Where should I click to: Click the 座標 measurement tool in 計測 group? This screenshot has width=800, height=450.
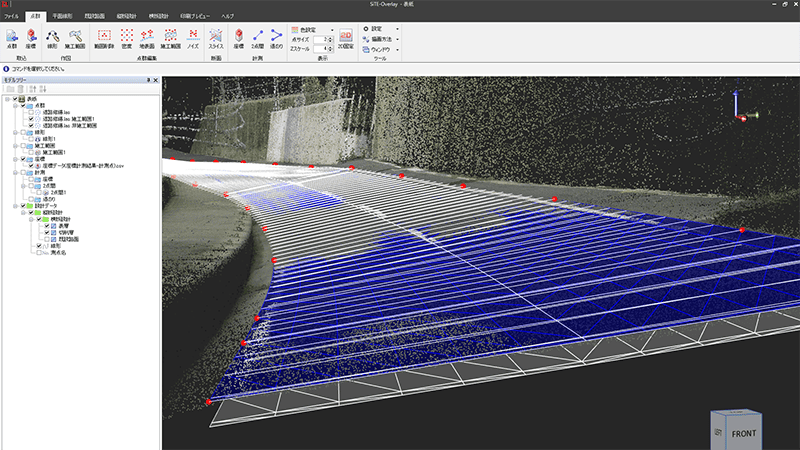pos(239,39)
